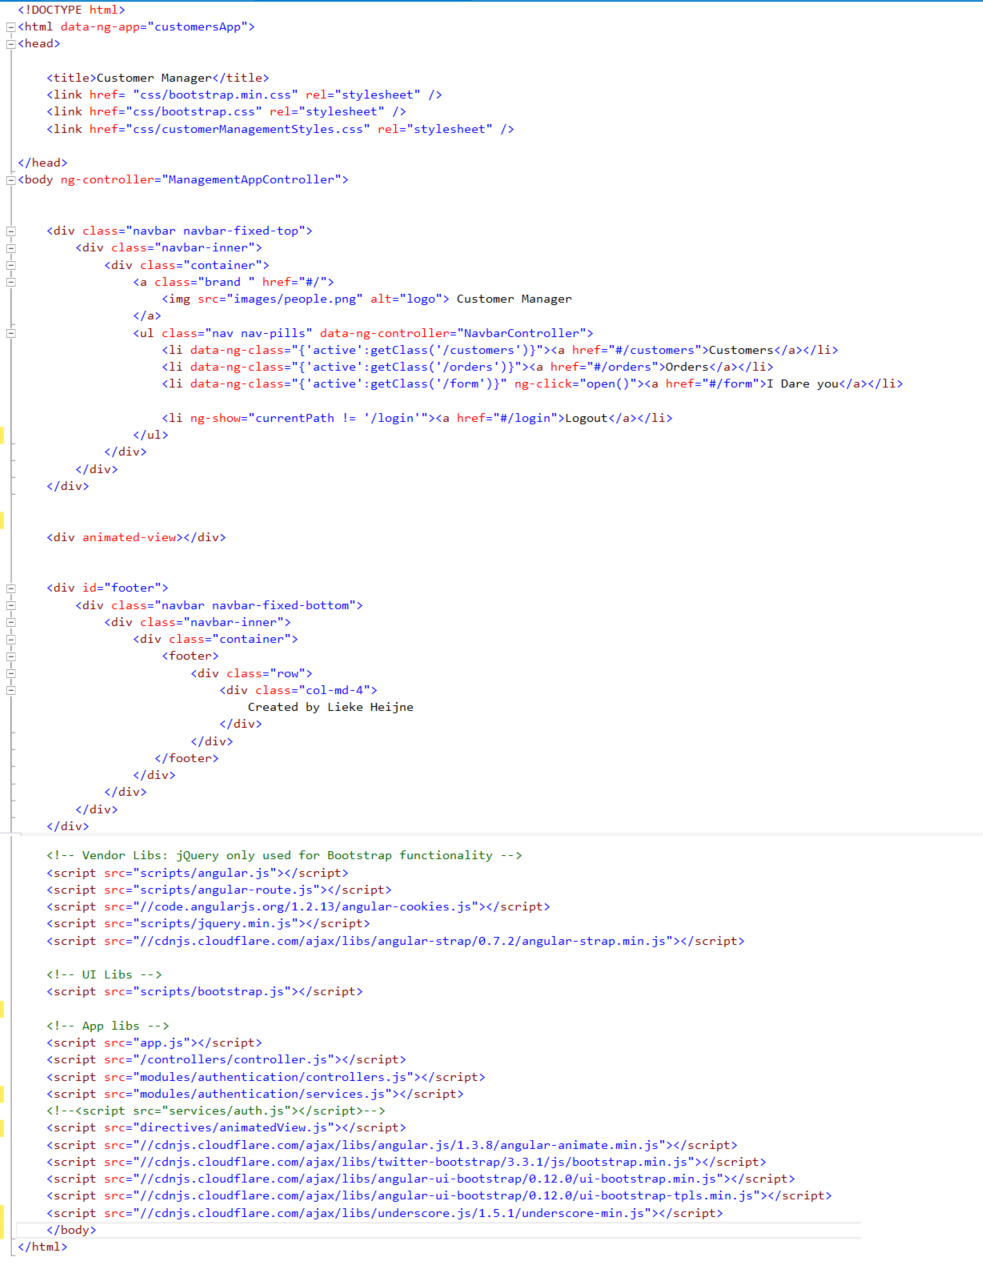Collapse the div id footer fold marker
The height and width of the screenshot is (1278, 983).
11,588
